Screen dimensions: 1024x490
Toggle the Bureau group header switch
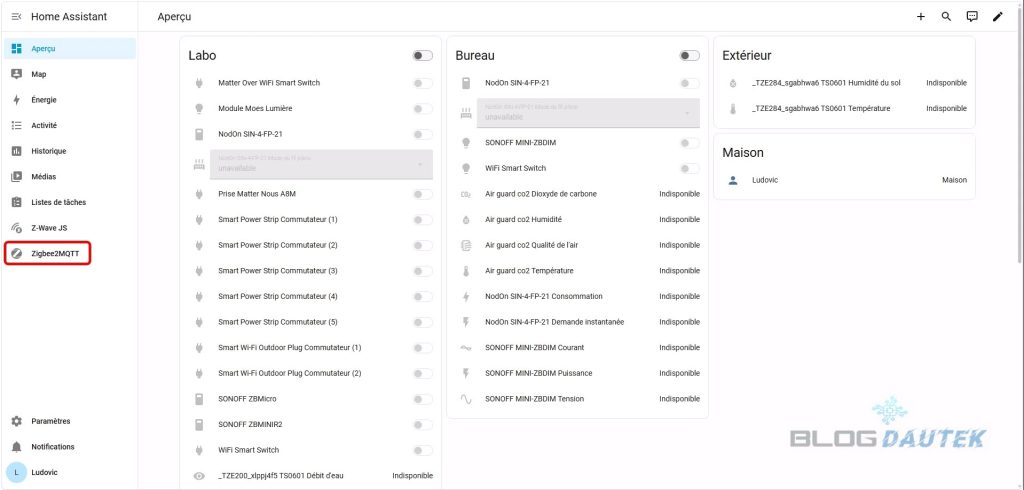click(x=689, y=56)
